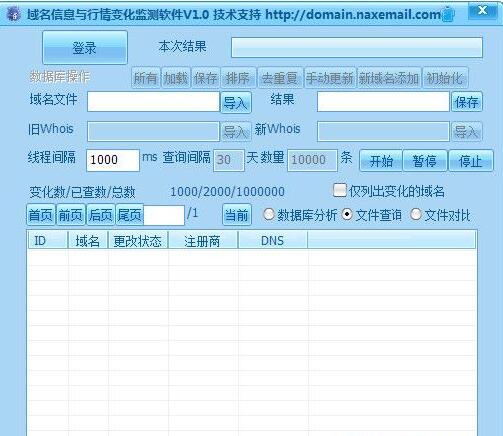The image size is (503, 436).
Task: Click the 登录 login button
Action: pos(85,48)
